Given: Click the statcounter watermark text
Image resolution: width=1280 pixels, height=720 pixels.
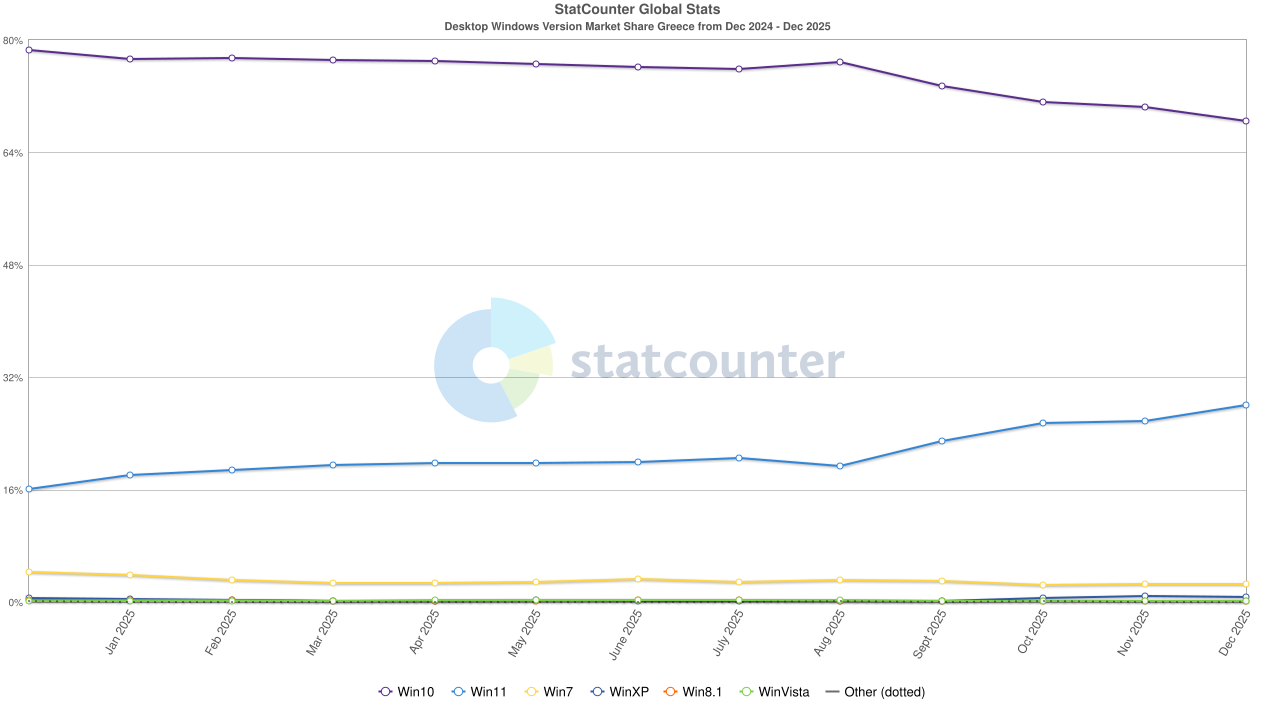Looking at the screenshot, I should click(707, 361).
